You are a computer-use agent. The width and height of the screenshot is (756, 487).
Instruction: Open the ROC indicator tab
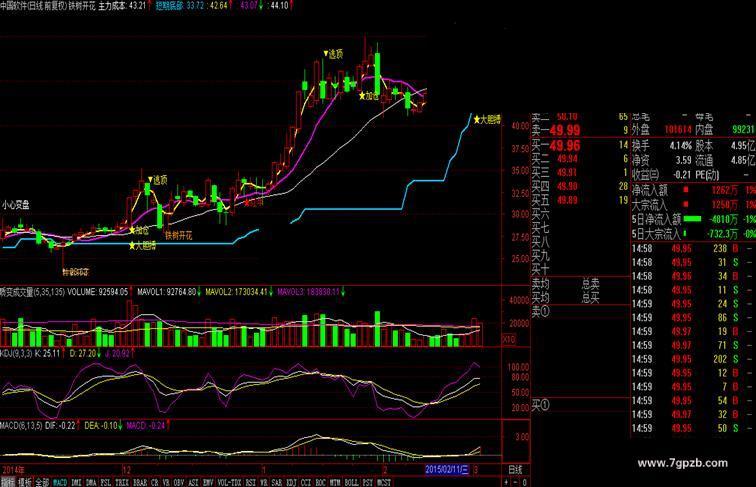pos(320,482)
